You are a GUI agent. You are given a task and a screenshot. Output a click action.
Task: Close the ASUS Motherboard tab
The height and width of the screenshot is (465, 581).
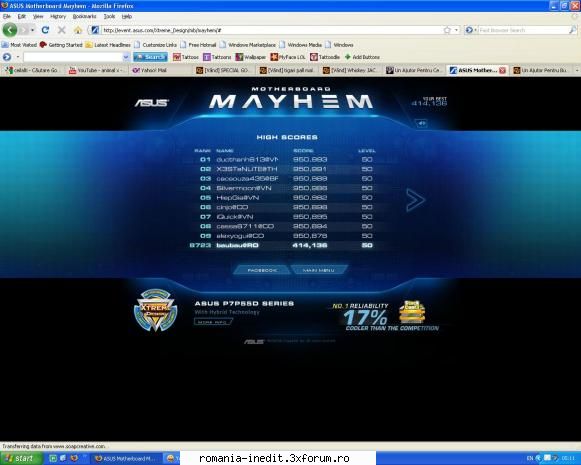[502, 70]
